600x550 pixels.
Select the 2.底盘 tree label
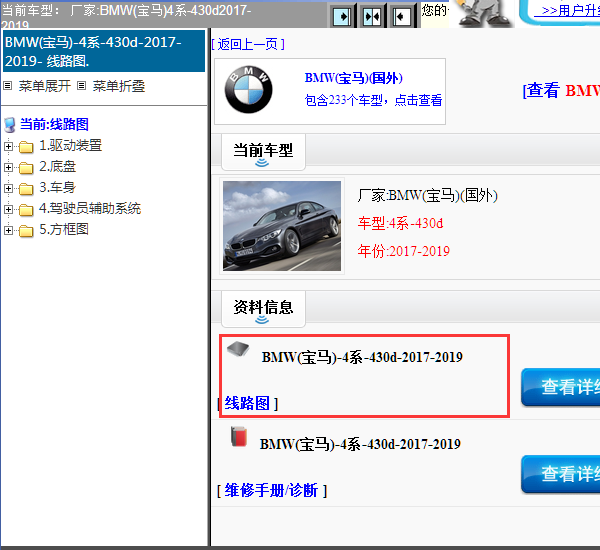tap(57, 166)
